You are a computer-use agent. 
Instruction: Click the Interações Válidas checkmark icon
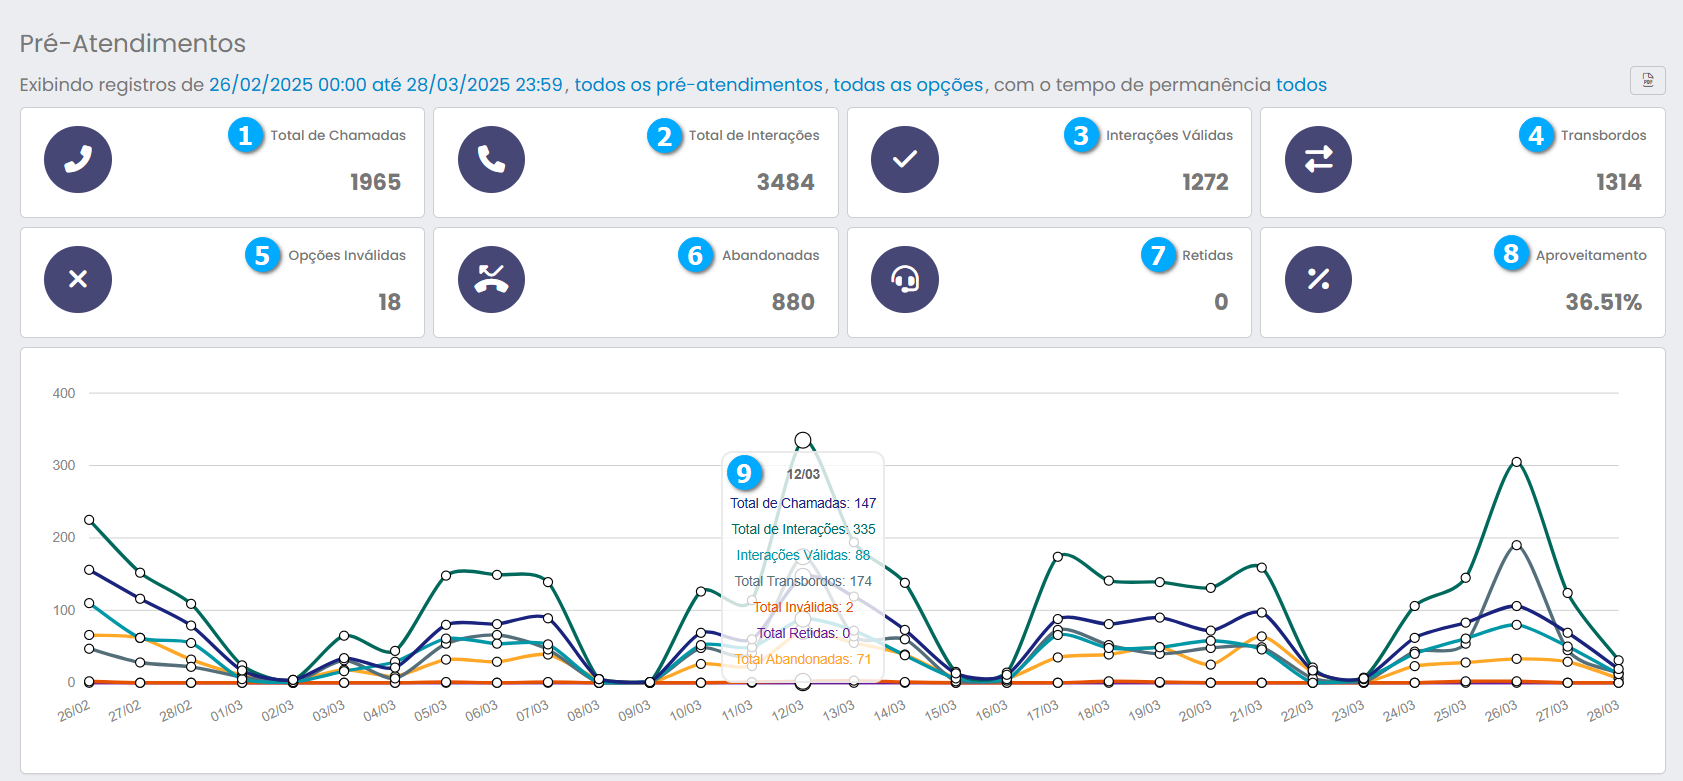(x=904, y=160)
